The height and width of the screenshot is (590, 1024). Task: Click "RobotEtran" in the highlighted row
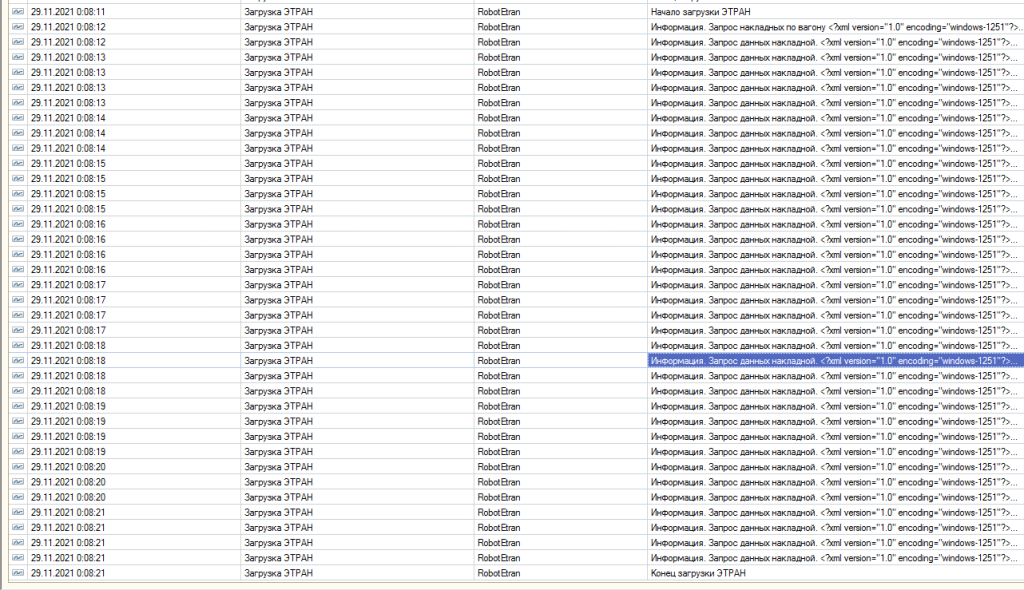pos(499,361)
